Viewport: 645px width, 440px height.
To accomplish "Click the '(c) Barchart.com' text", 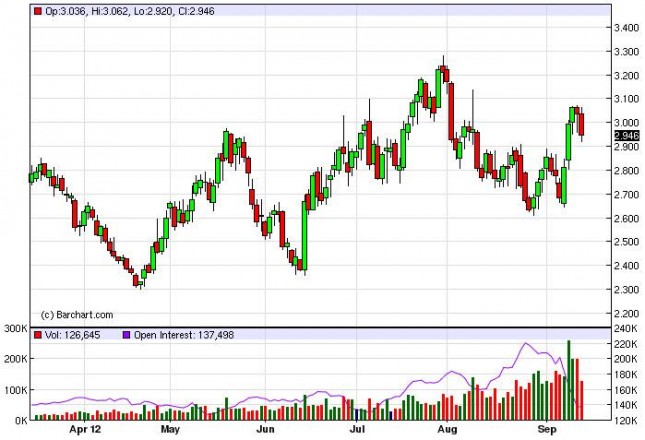I will pos(77,315).
